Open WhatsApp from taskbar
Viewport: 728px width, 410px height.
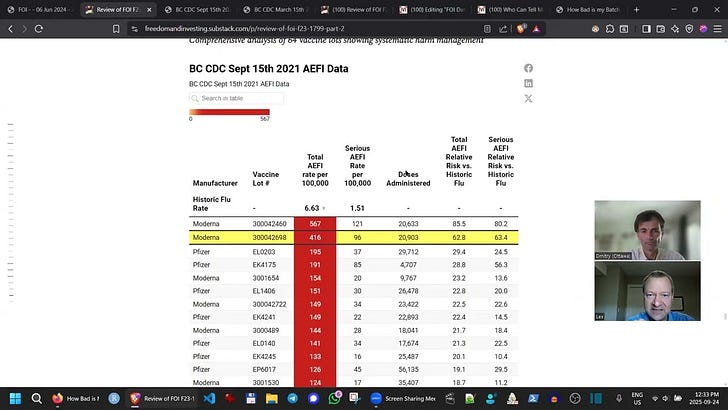[334, 398]
